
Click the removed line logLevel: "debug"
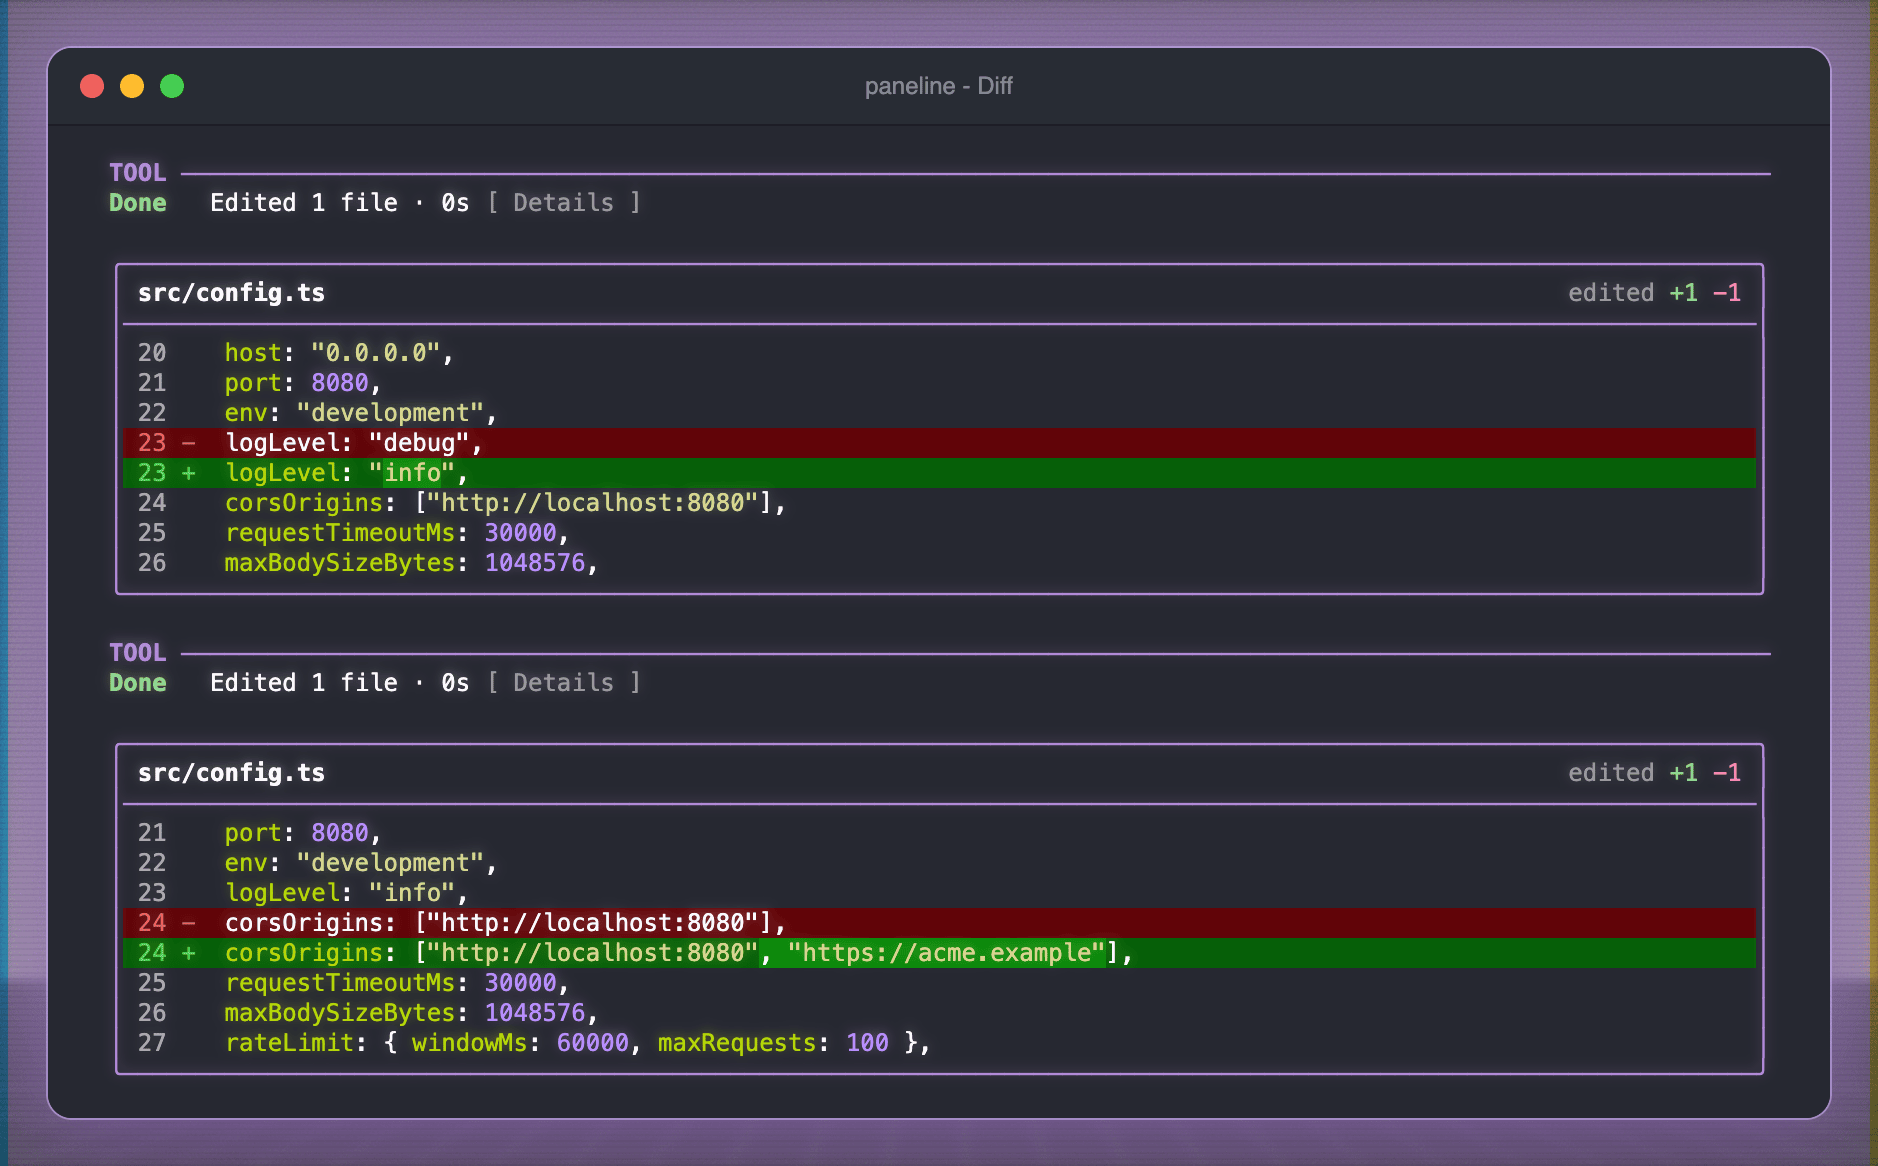(939, 443)
